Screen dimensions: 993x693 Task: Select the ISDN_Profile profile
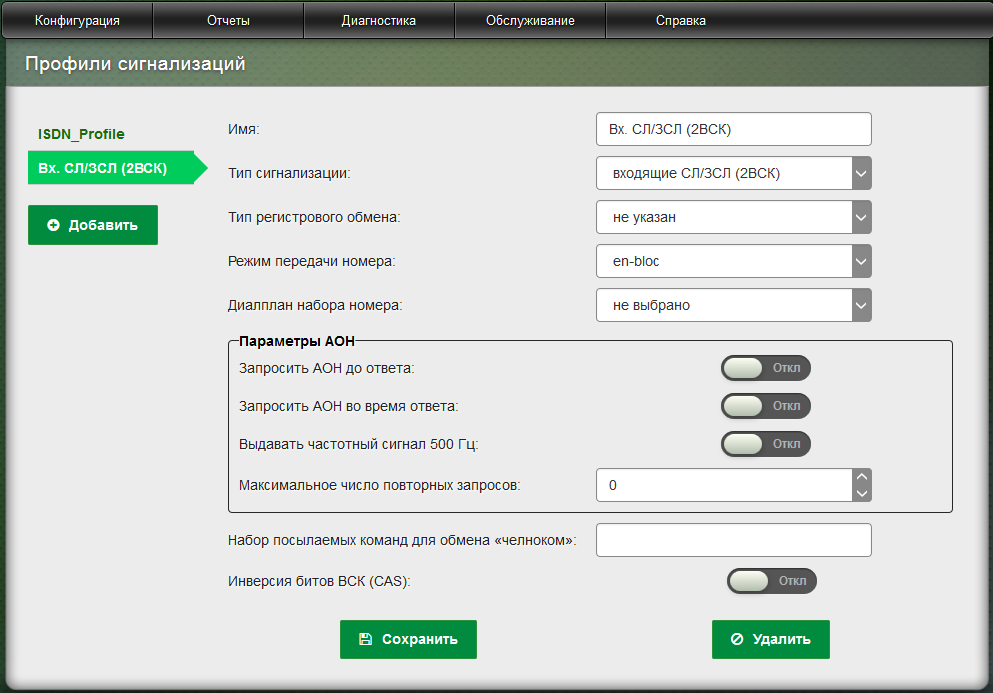click(x=81, y=134)
